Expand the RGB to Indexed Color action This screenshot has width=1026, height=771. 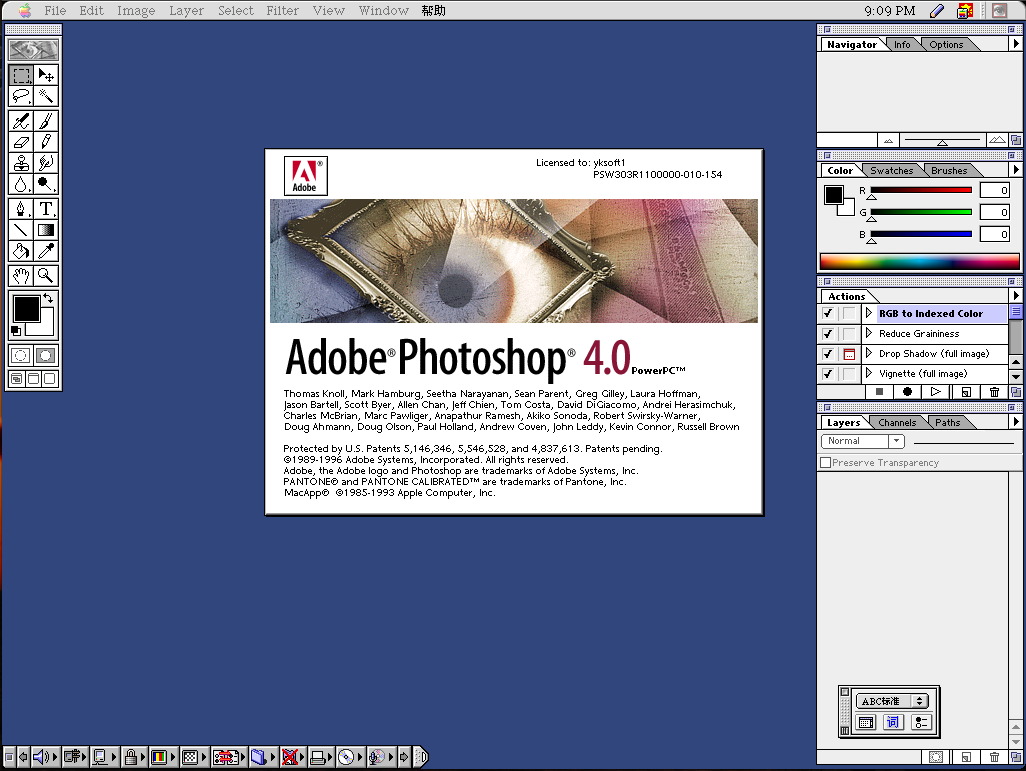coord(869,314)
